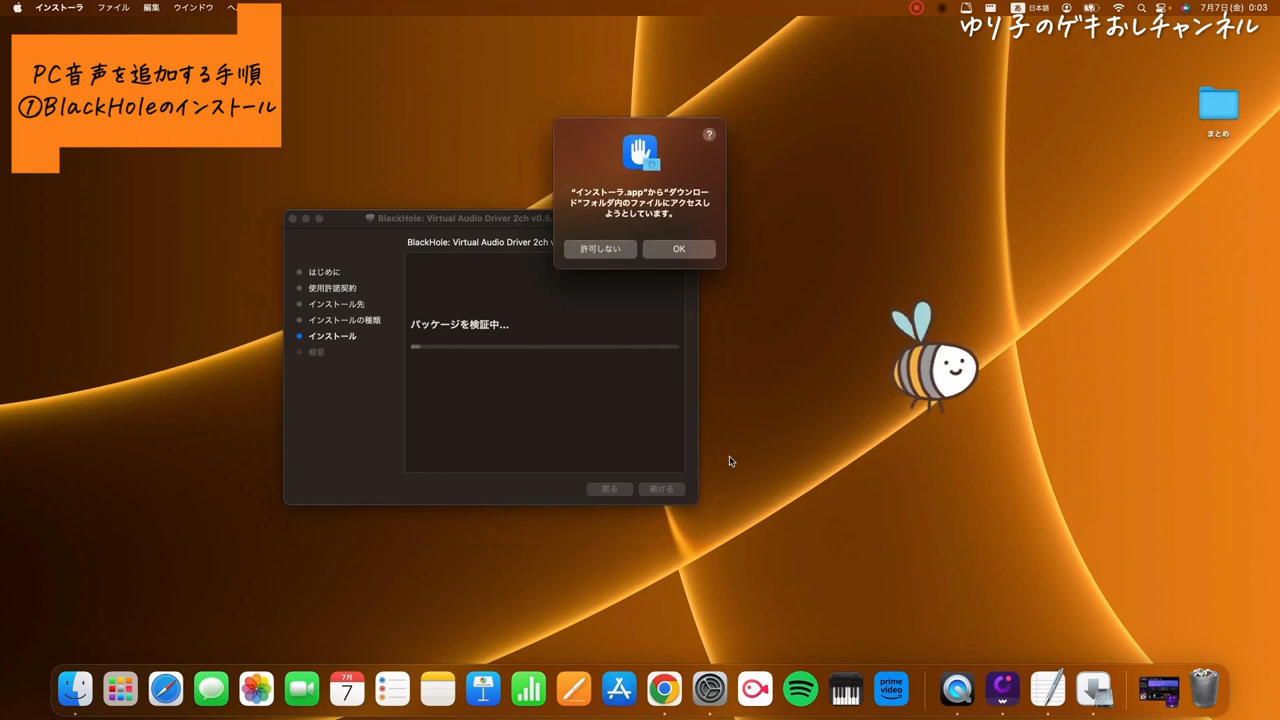Open help with the question mark button
1280x720 pixels.
(x=709, y=134)
